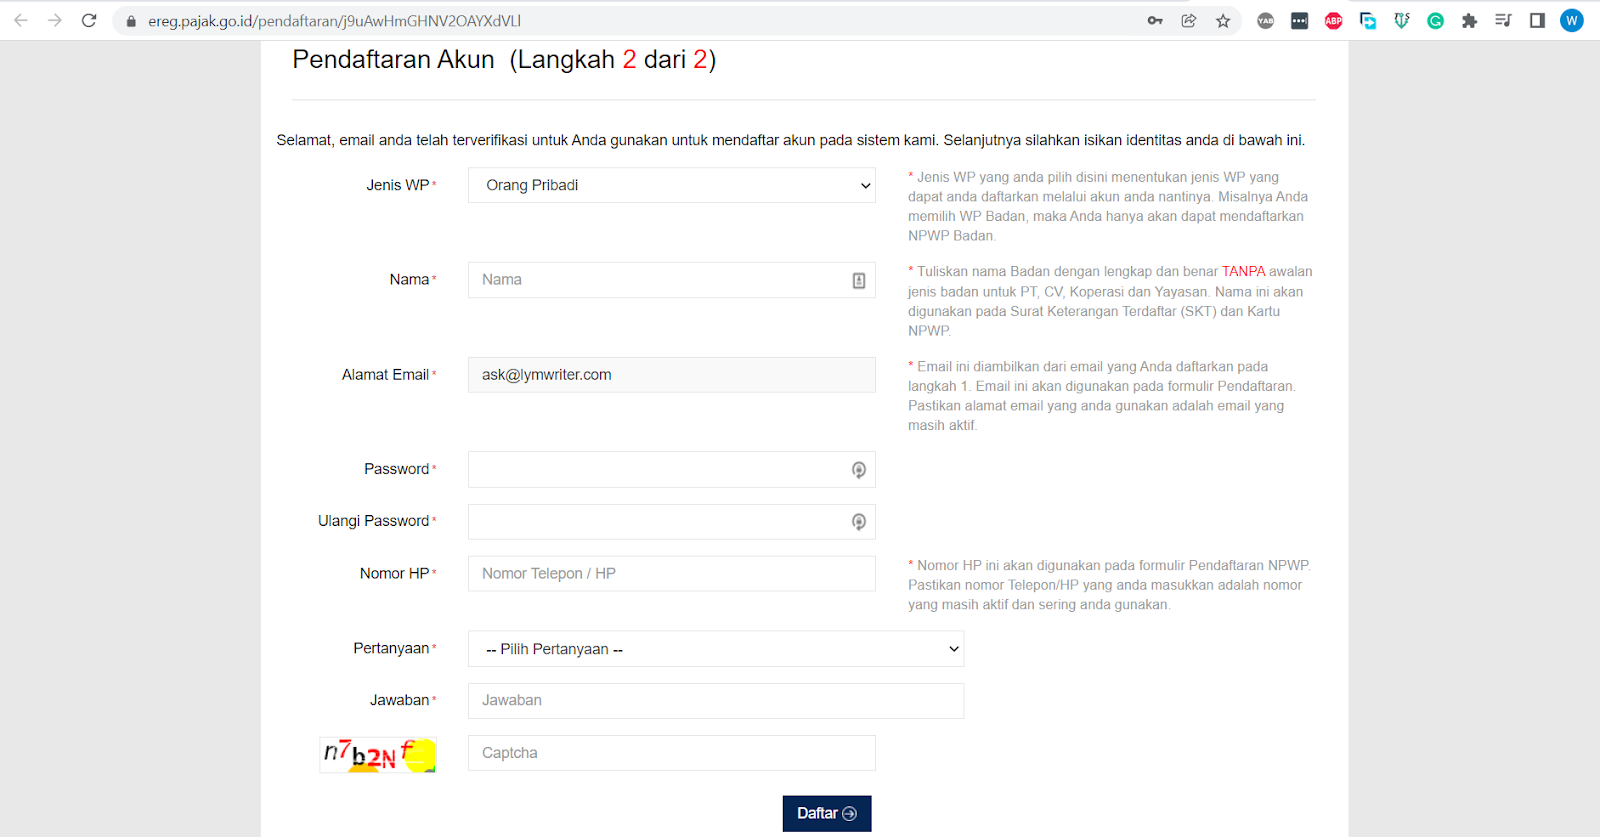Click the share page icon
This screenshot has width=1600, height=837.
tap(1189, 20)
